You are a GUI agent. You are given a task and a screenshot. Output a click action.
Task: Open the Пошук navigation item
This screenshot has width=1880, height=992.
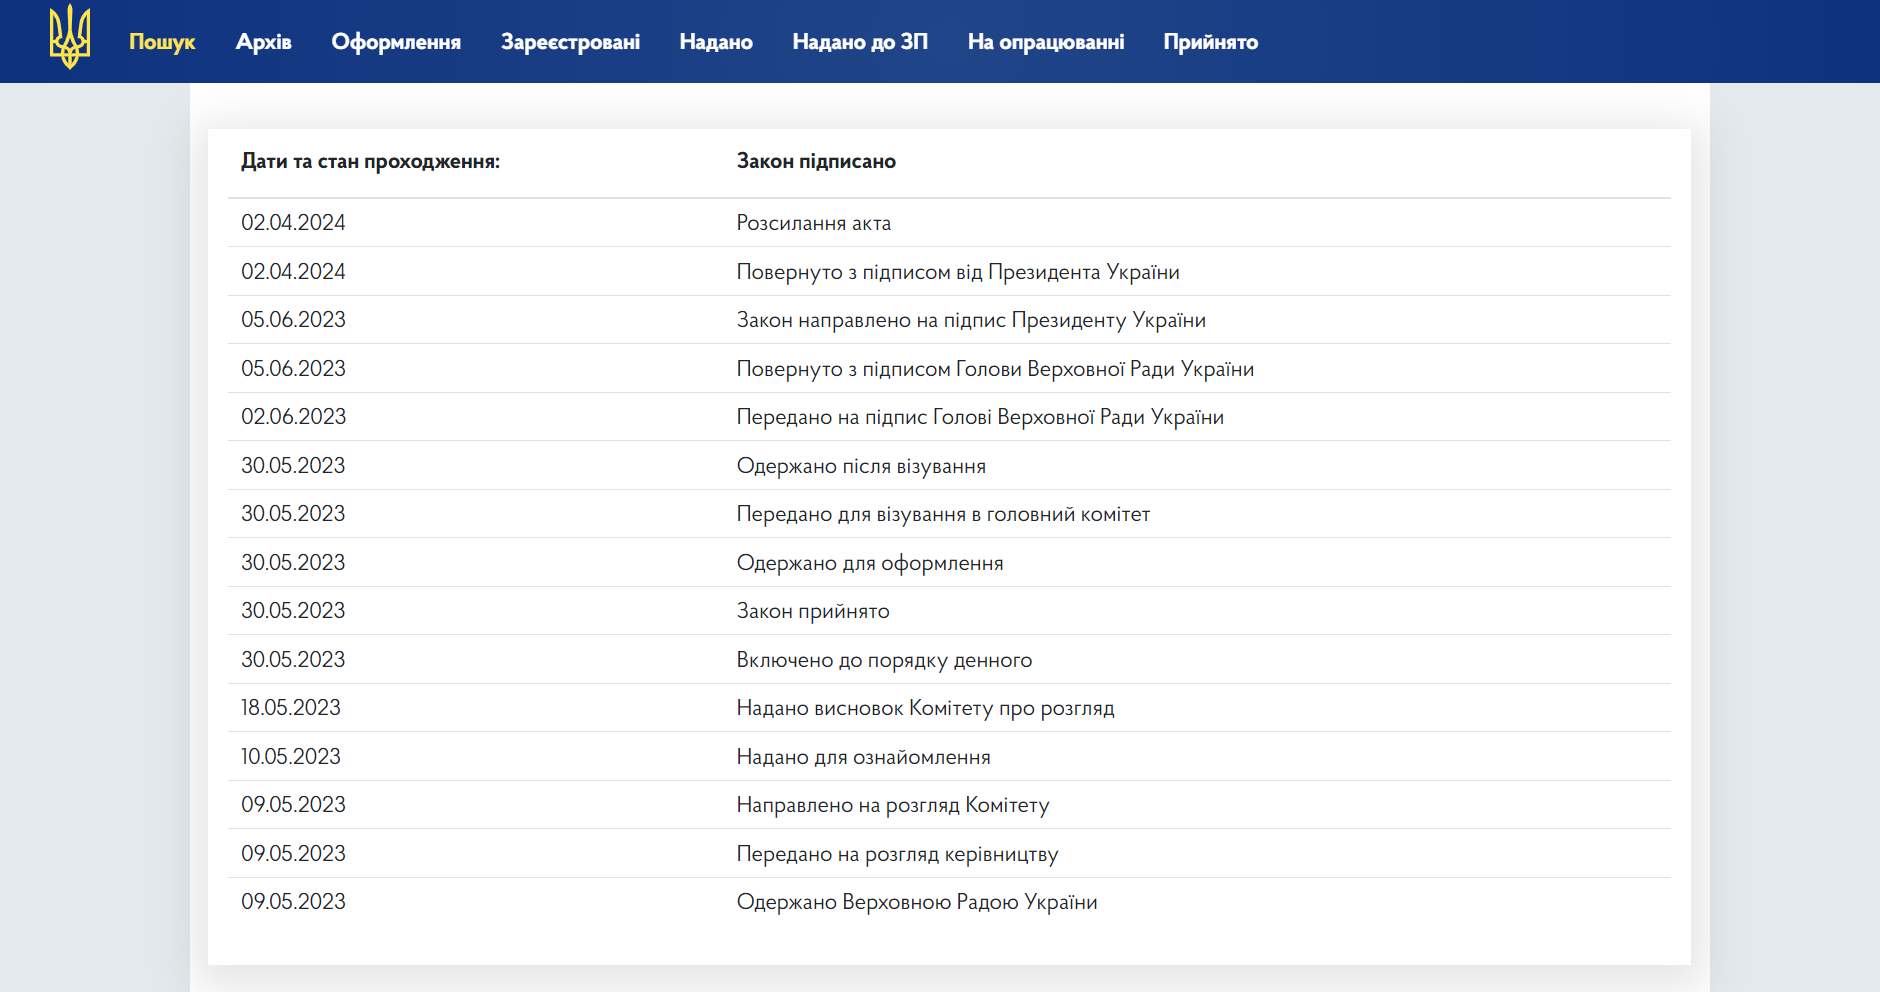[162, 42]
